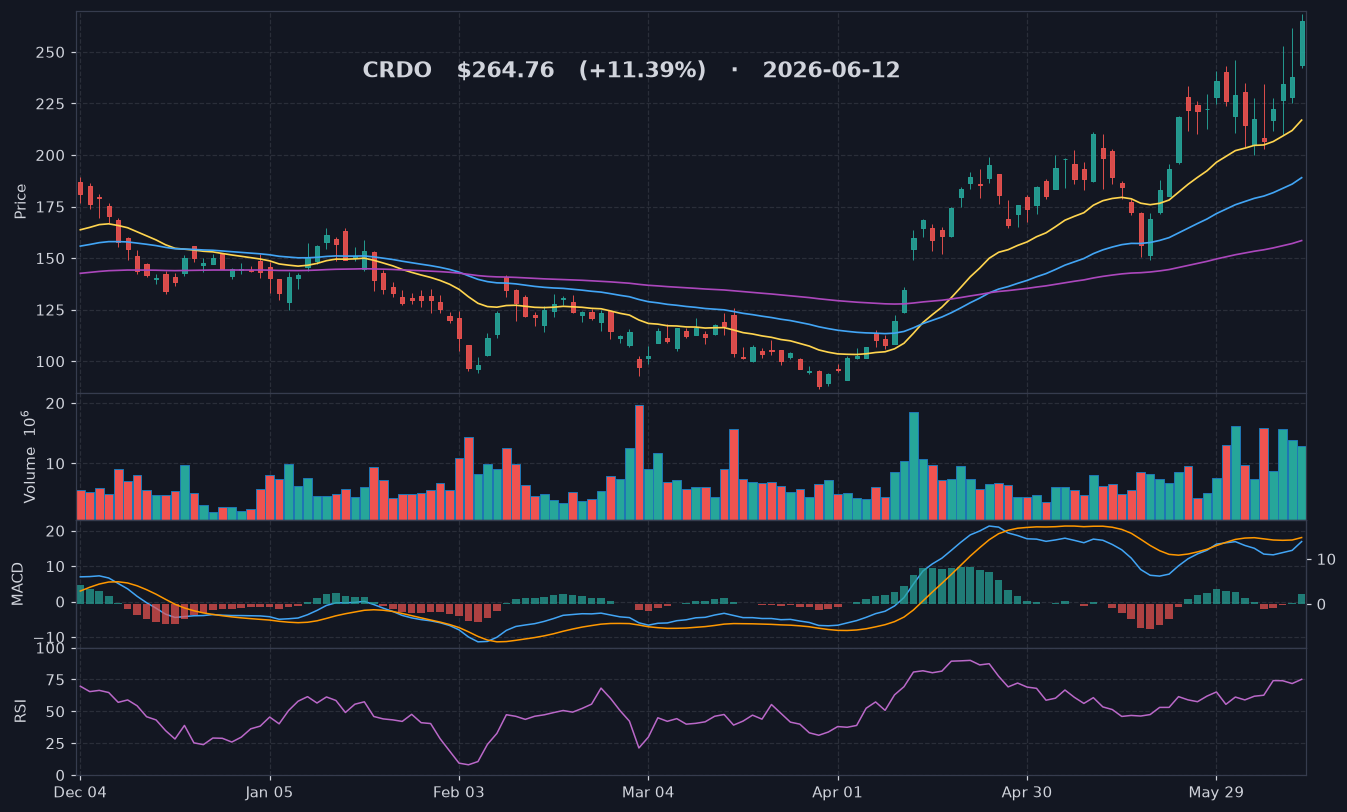Click the (+11.39%) change in title
1347x812 pixels.
click(642, 71)
